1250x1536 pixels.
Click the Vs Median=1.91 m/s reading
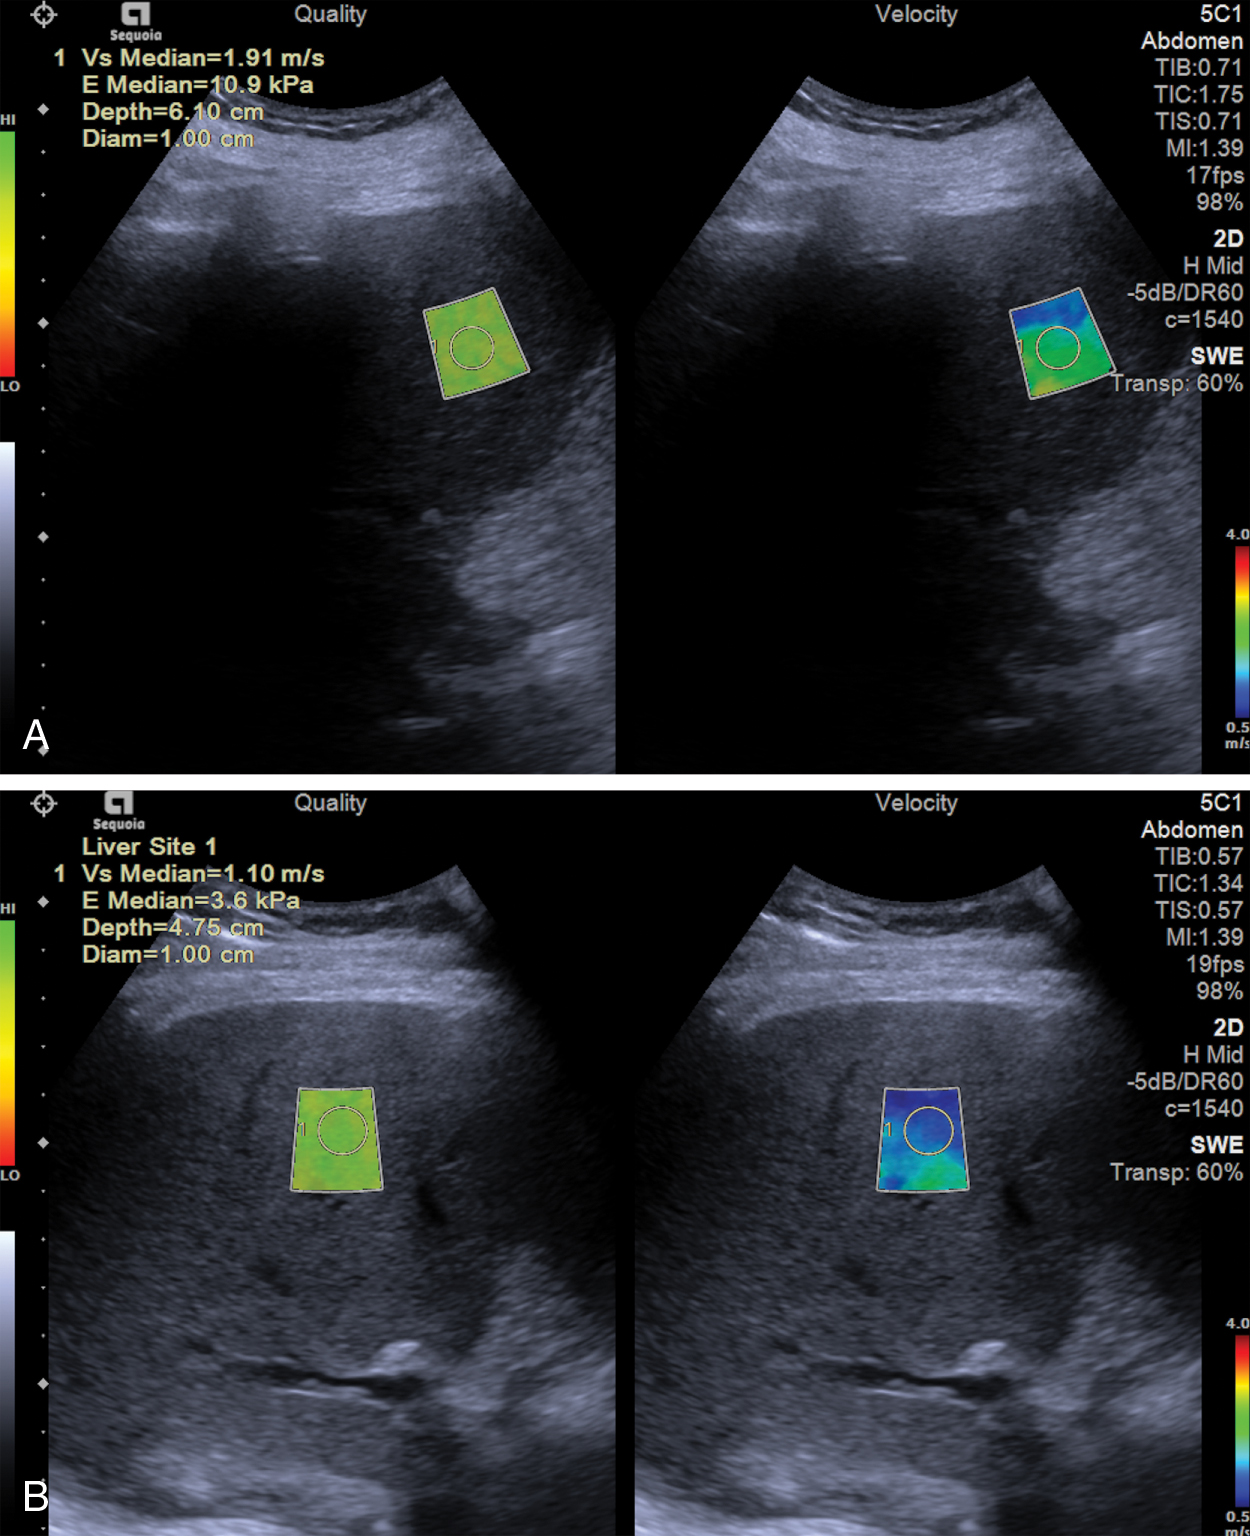(x=203, y=58)
